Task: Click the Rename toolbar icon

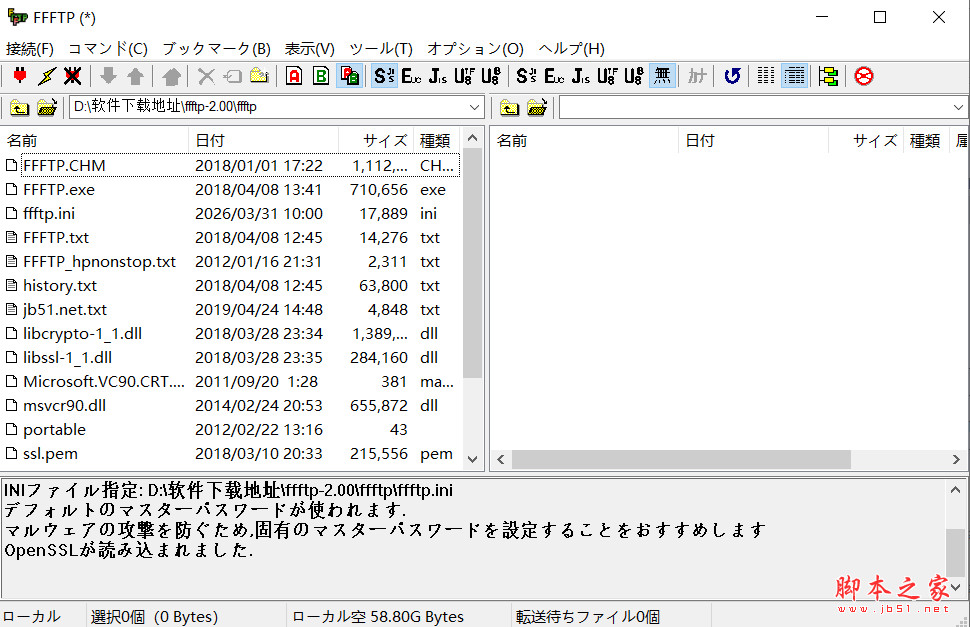Action: [233, 76]
